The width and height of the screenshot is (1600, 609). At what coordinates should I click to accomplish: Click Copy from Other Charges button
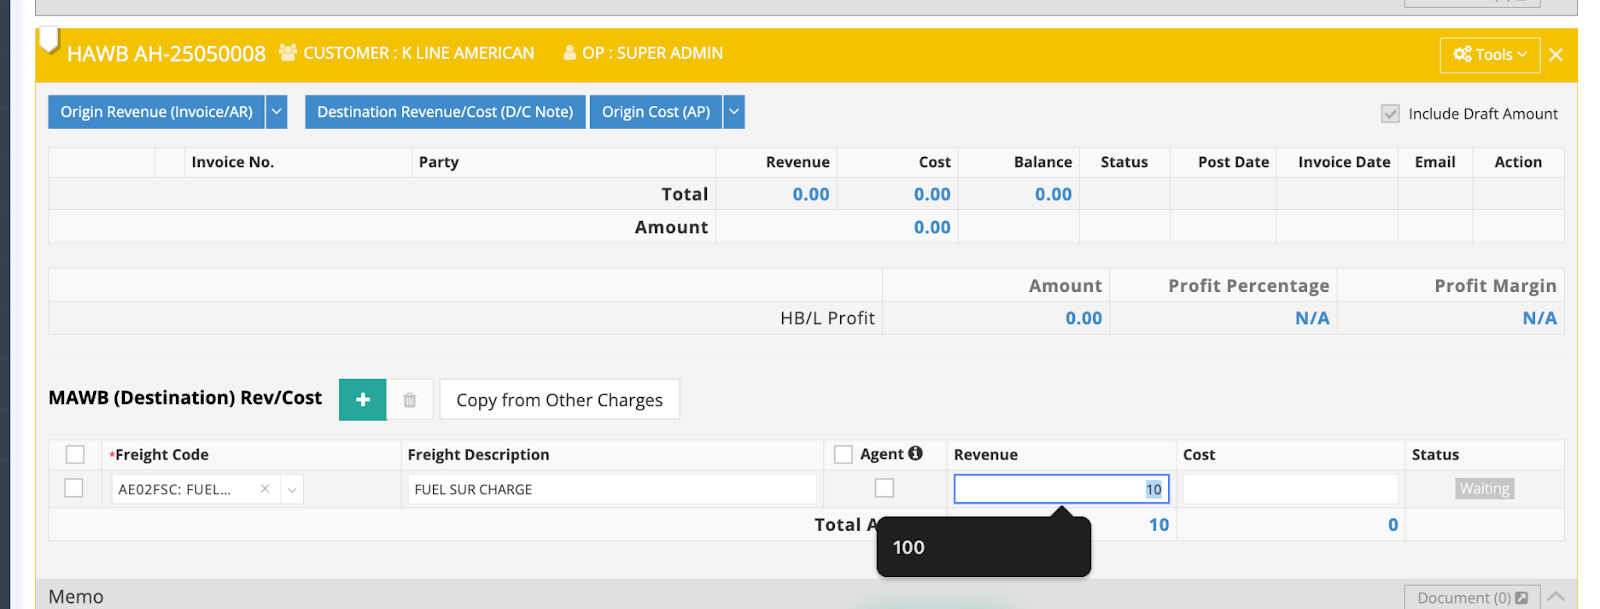tap(559, 400)
